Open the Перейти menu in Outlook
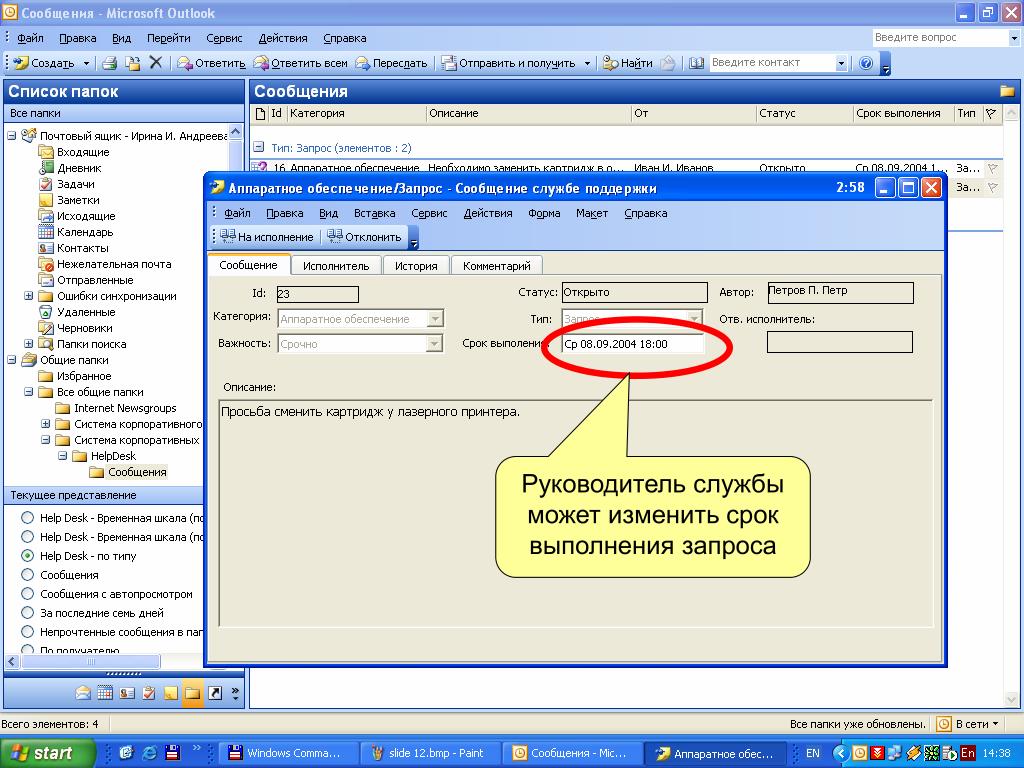Image resolution: width=1024 pixels, height=768 pixels. [x=168, y=38]
